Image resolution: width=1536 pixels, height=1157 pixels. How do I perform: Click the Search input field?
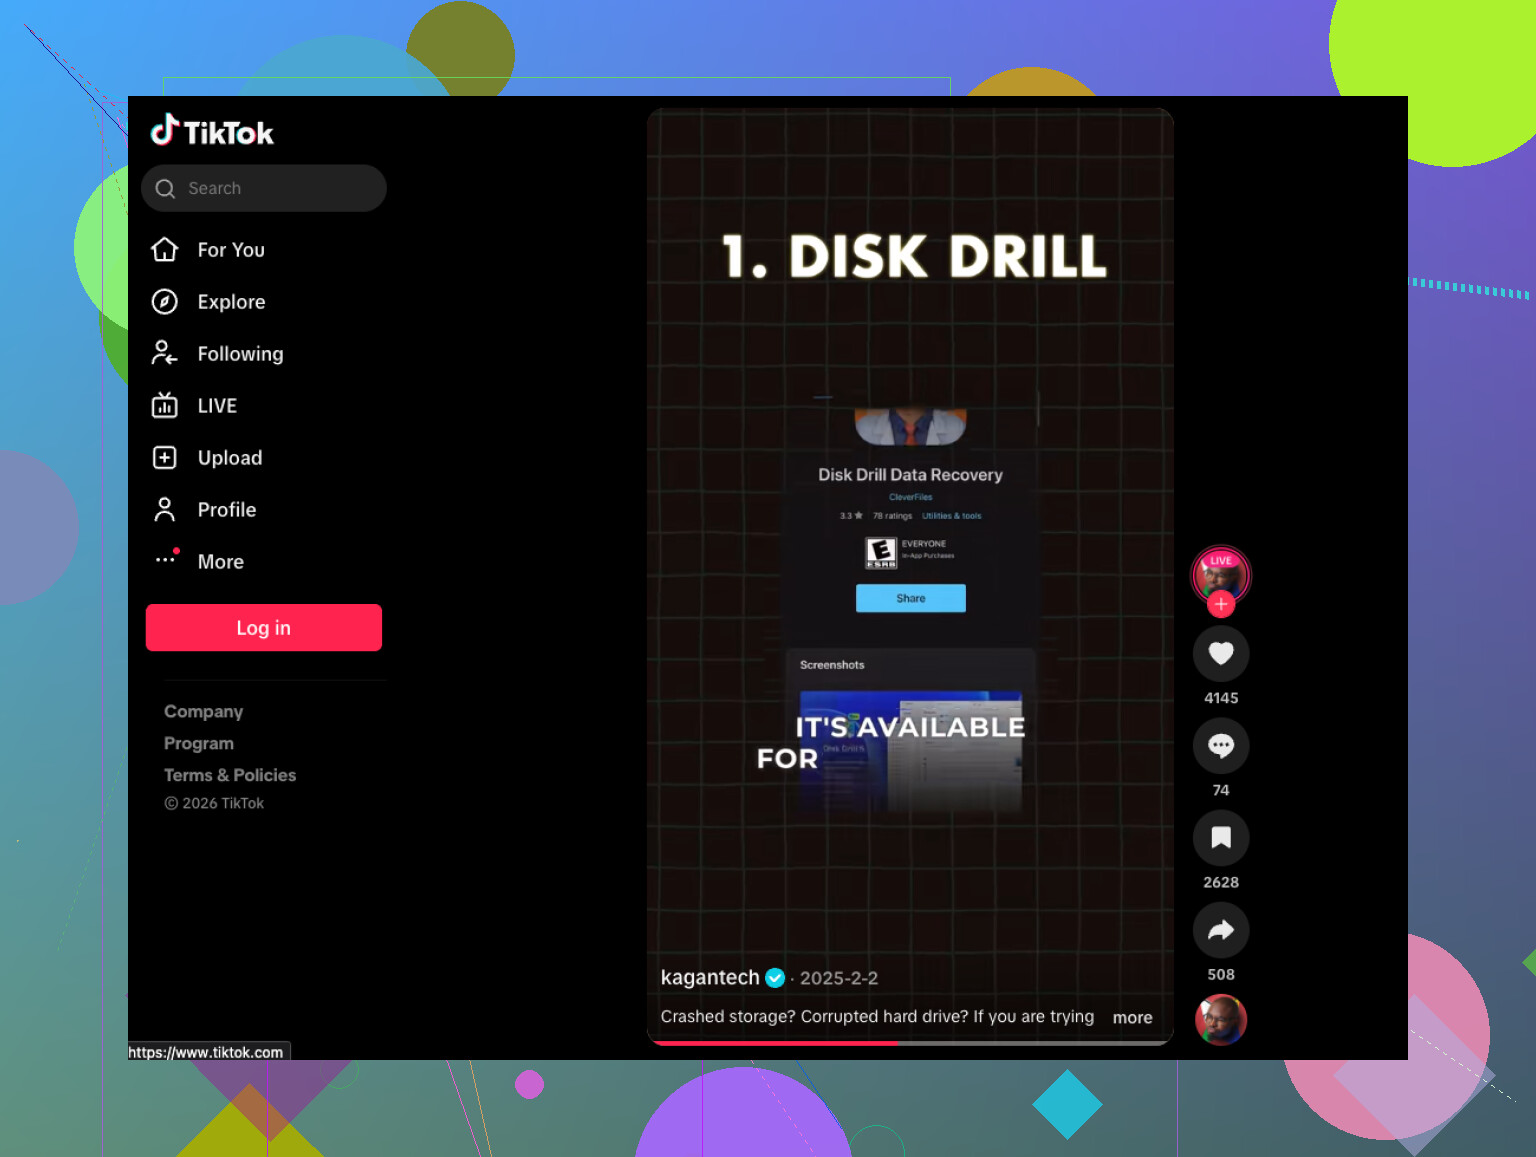tap(264, 188)
